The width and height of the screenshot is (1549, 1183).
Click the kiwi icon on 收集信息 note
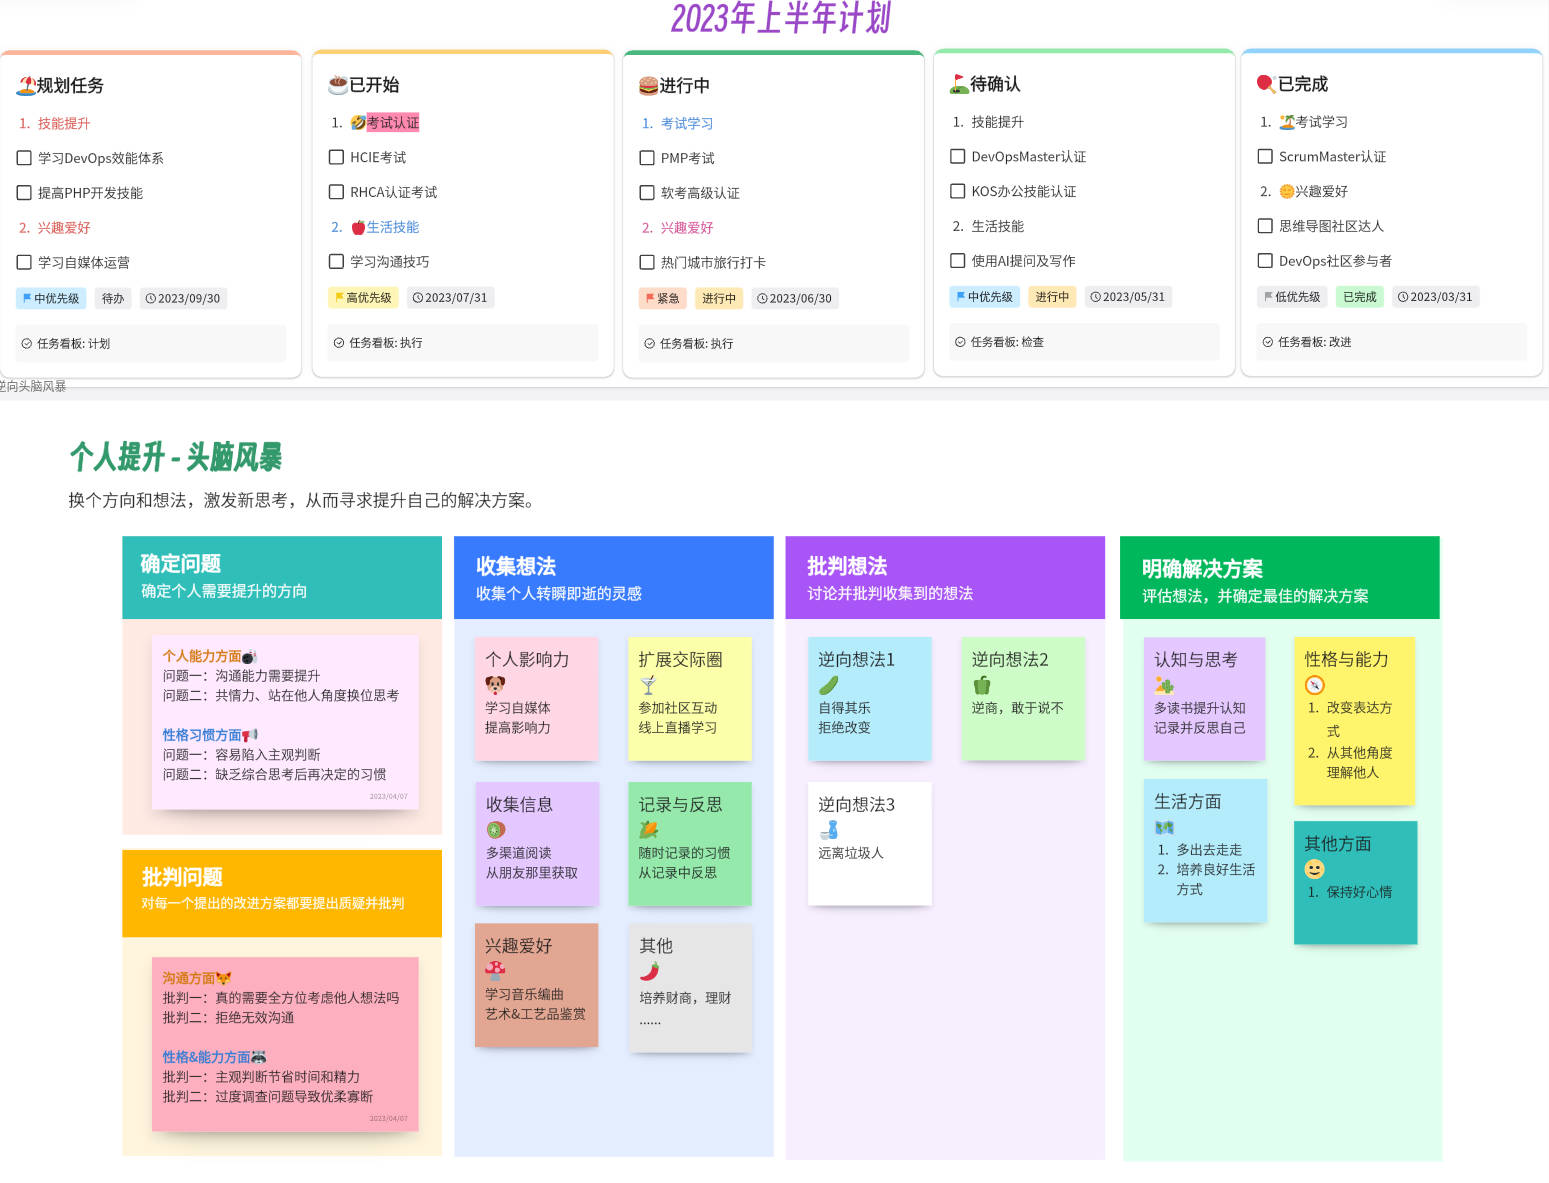coord(496,830)
